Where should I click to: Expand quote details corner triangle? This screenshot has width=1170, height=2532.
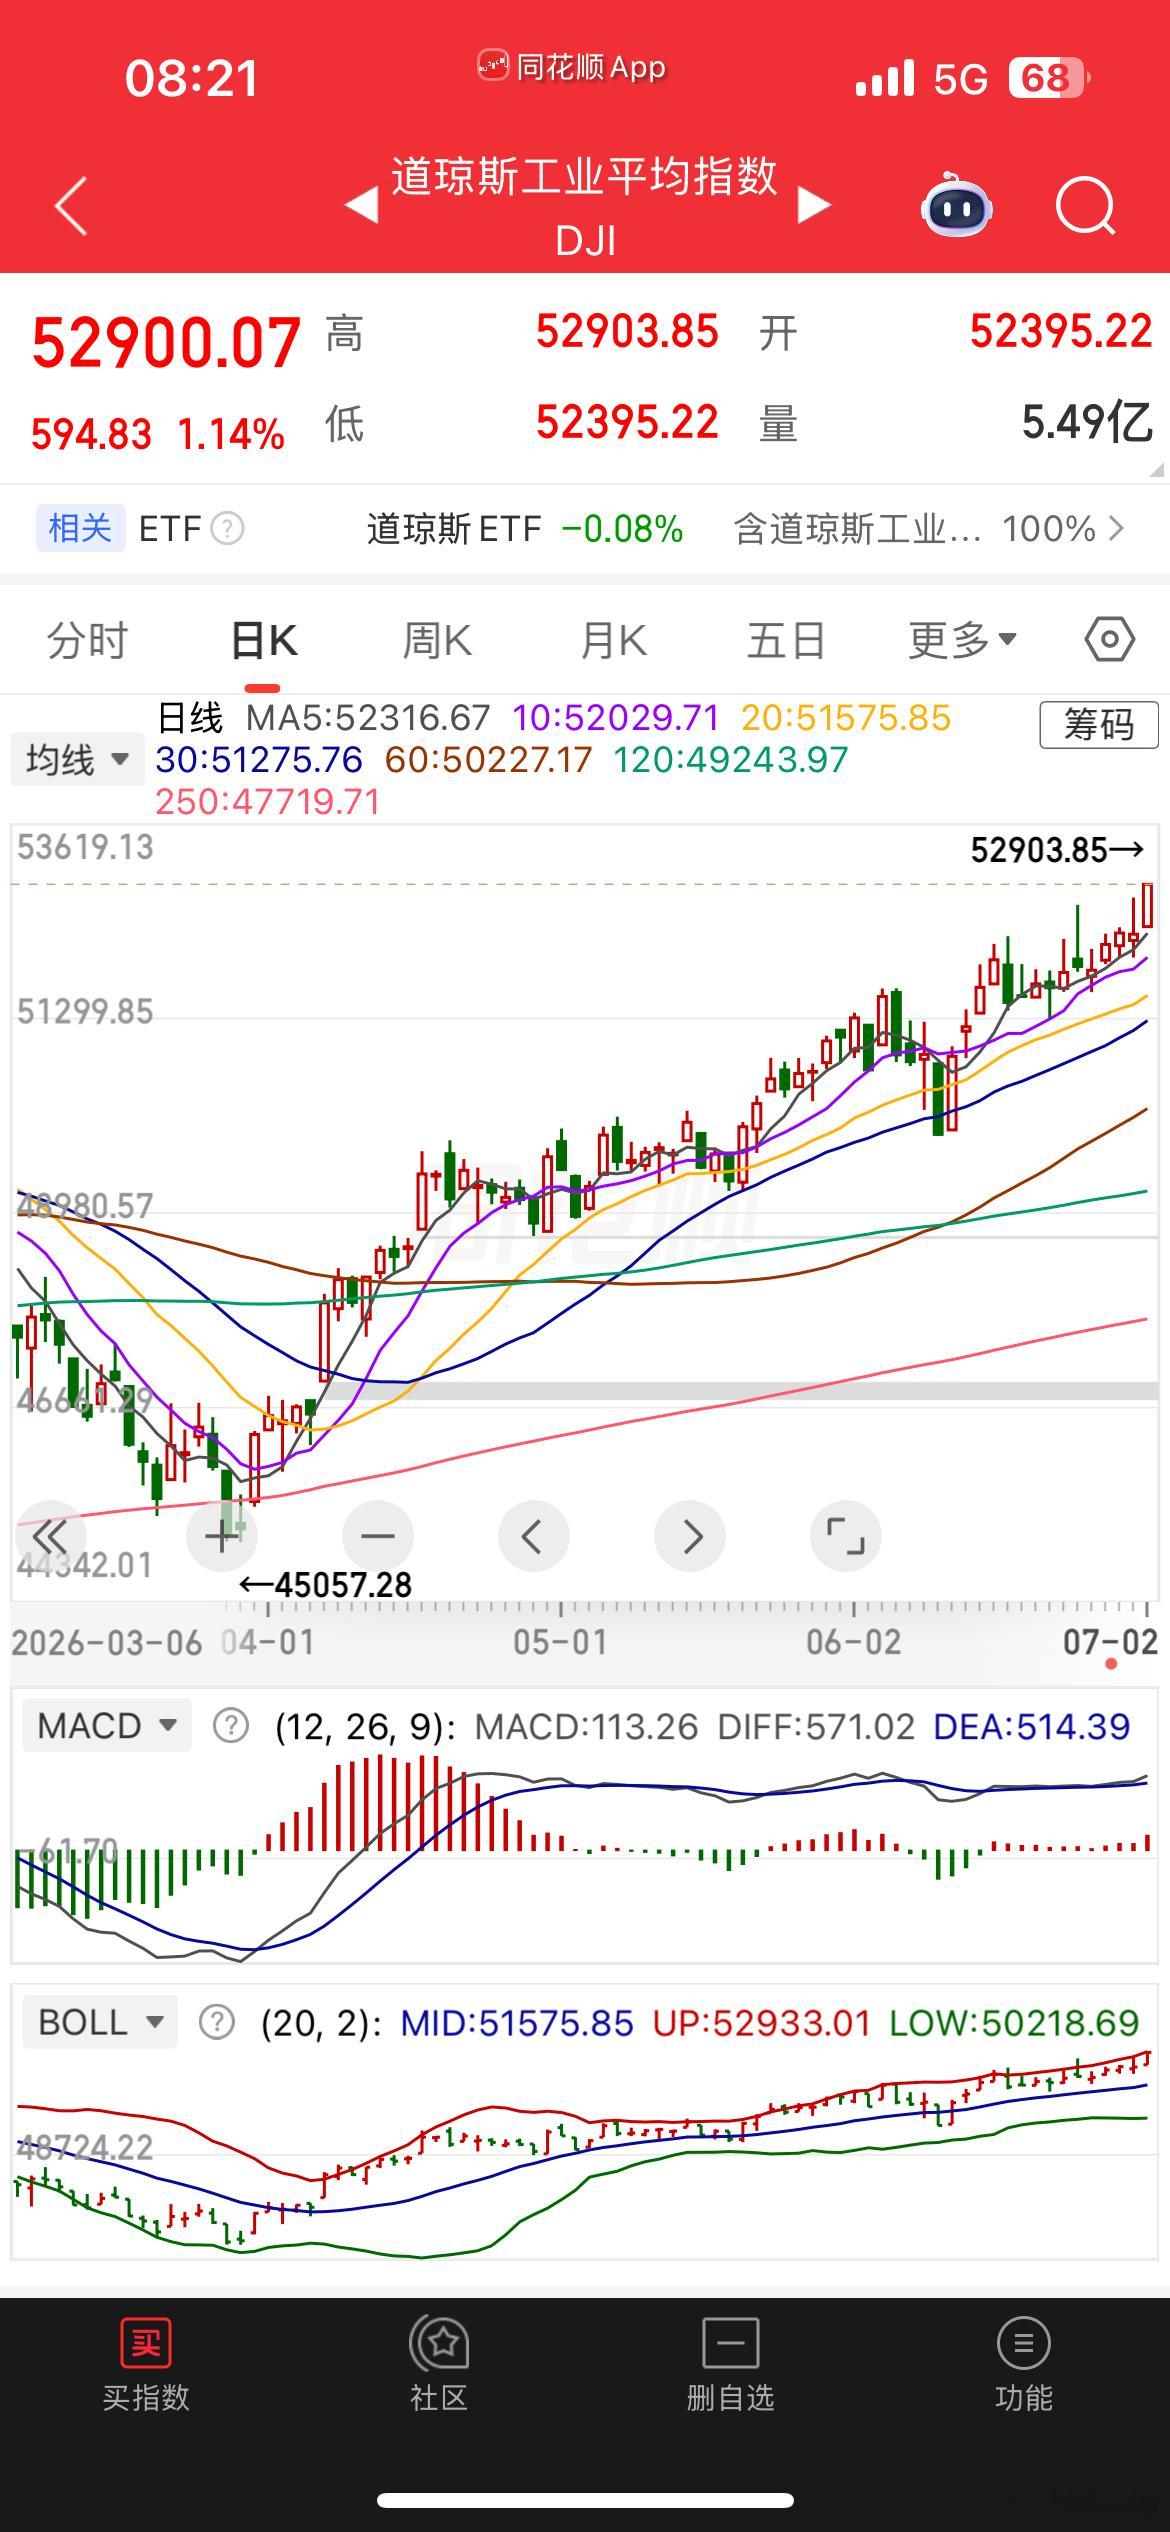[x=1157, y=469]
